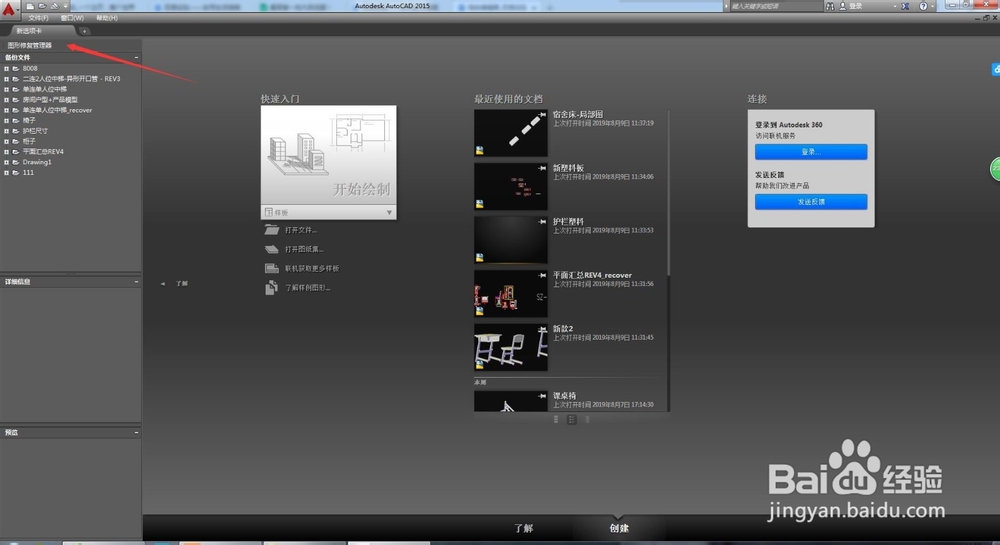
Task: Switch recent documents to thumbnail list view
Action: tap(572, 419)
